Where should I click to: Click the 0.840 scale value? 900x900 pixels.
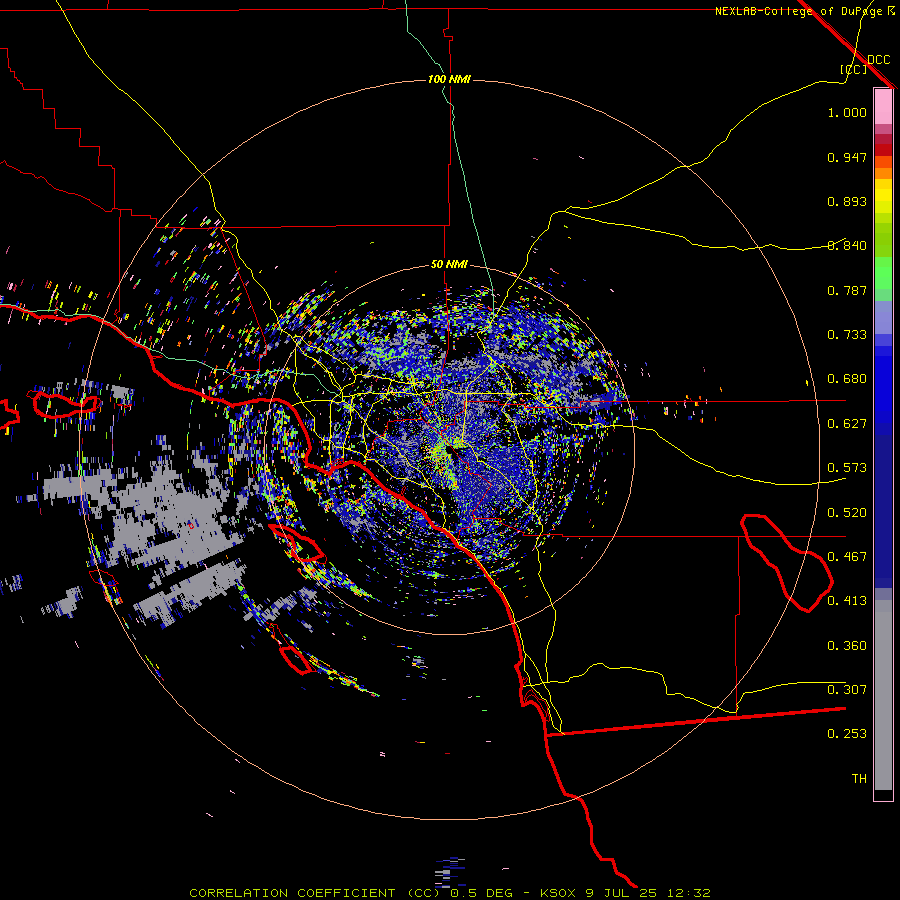(x=847, y=246)
